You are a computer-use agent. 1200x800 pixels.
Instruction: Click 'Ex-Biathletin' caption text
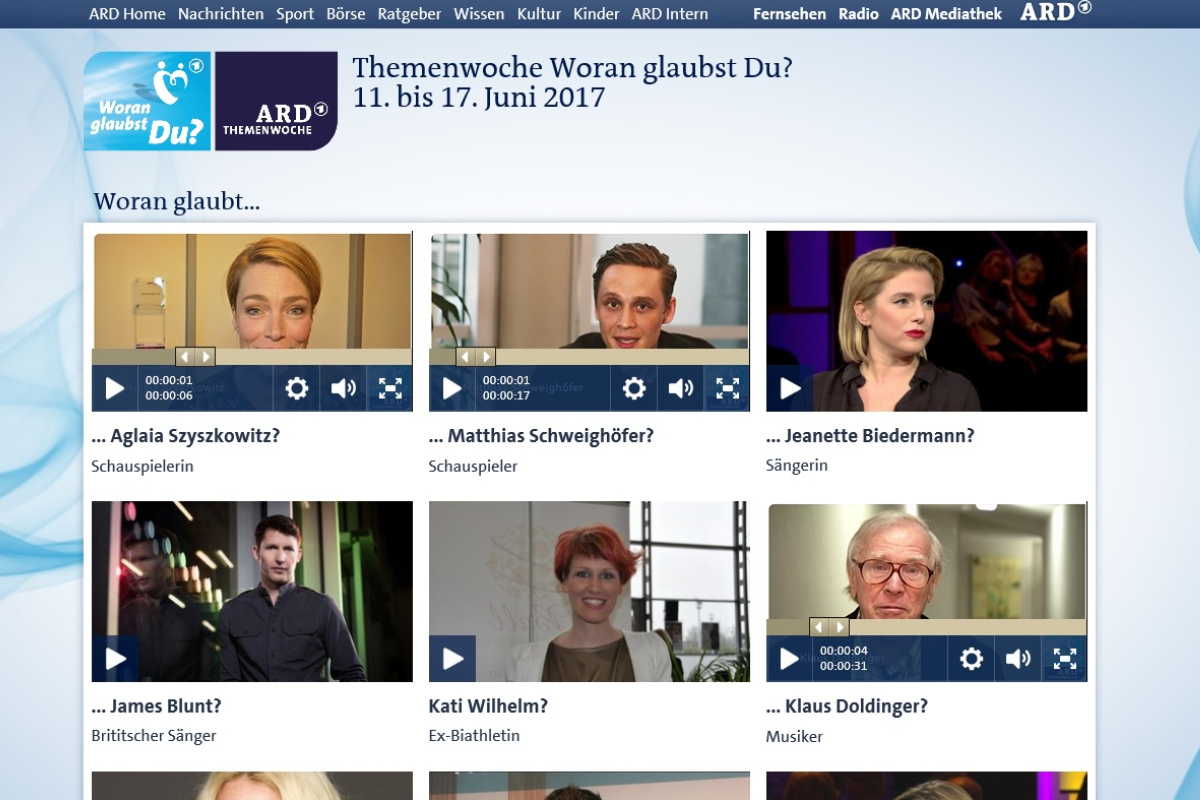[474, 736]
